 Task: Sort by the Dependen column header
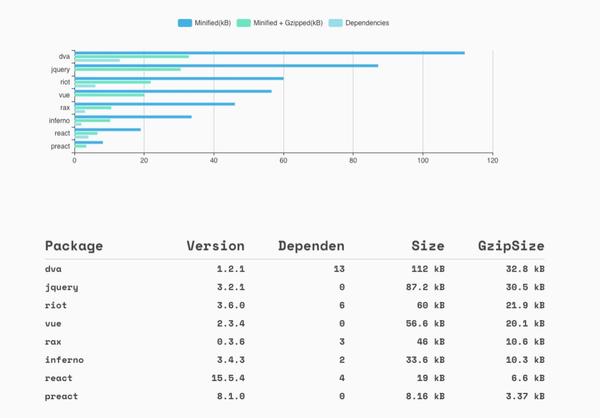pos(311,246)
